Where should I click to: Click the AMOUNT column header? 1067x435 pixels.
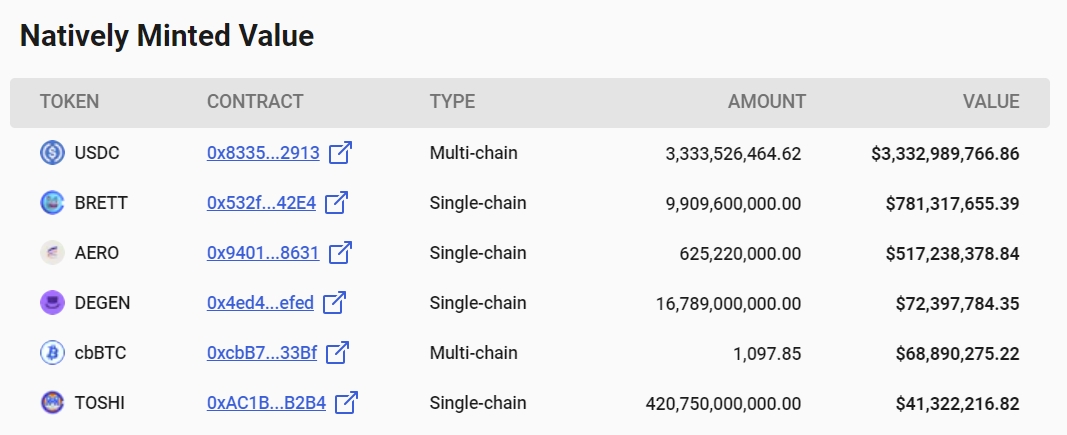(767, 101)
